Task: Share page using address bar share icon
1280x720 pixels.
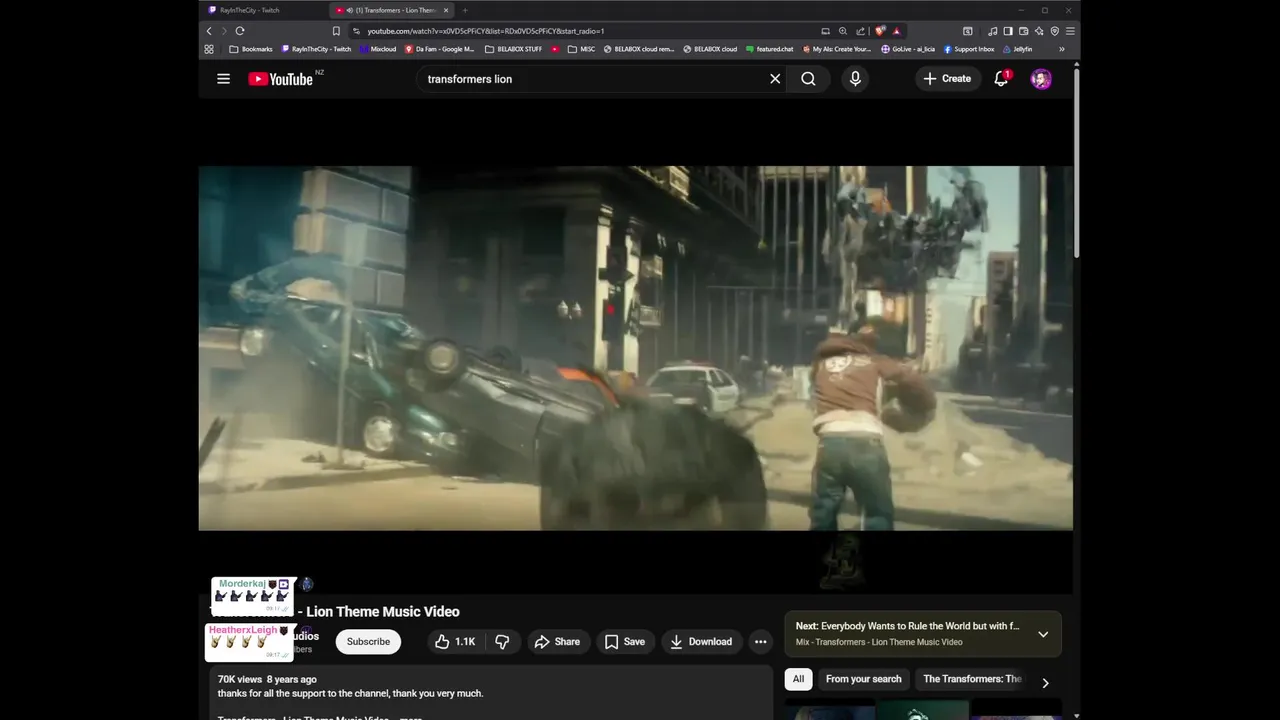Action: pyautogui.click(x=860, y=31)
